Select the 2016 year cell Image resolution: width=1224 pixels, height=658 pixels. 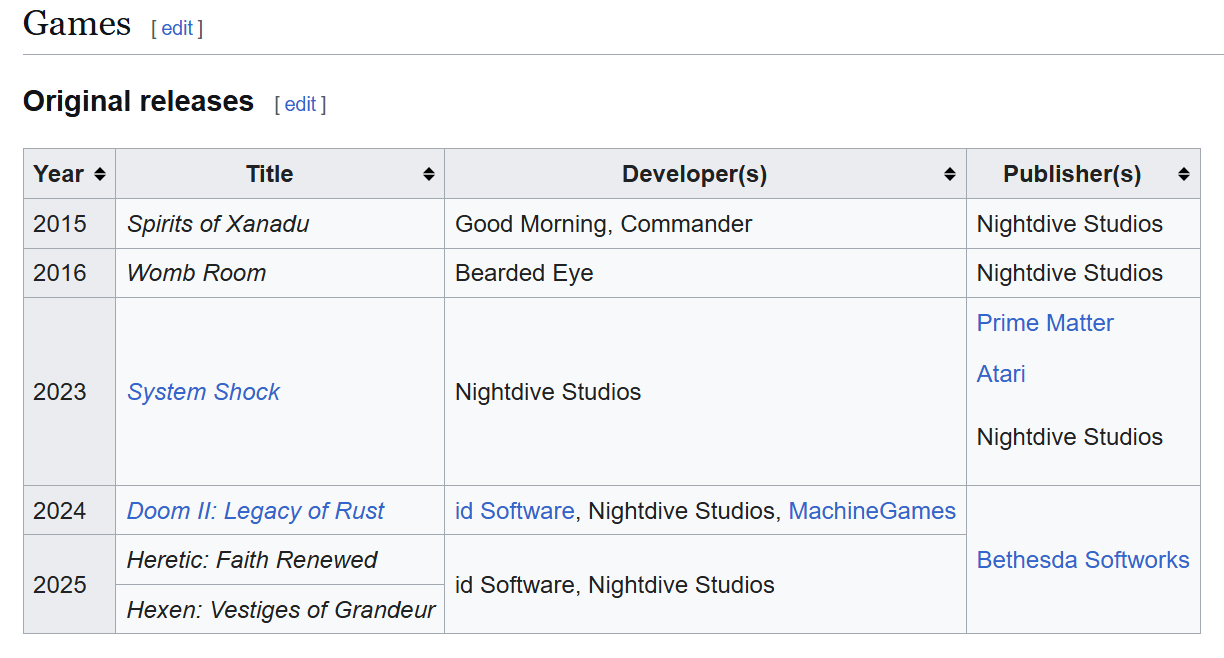pos(69,273)
